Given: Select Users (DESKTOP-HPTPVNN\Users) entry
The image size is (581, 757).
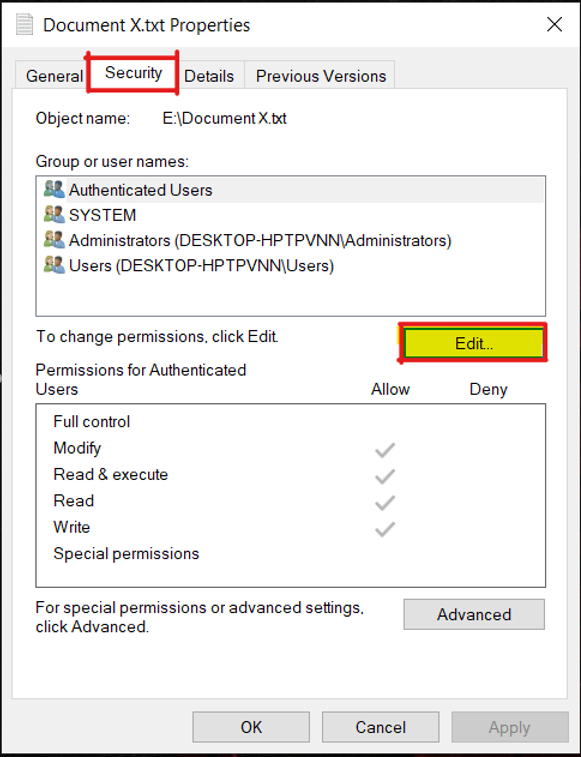Looking at the screenshot, I should tap(291, 266).
